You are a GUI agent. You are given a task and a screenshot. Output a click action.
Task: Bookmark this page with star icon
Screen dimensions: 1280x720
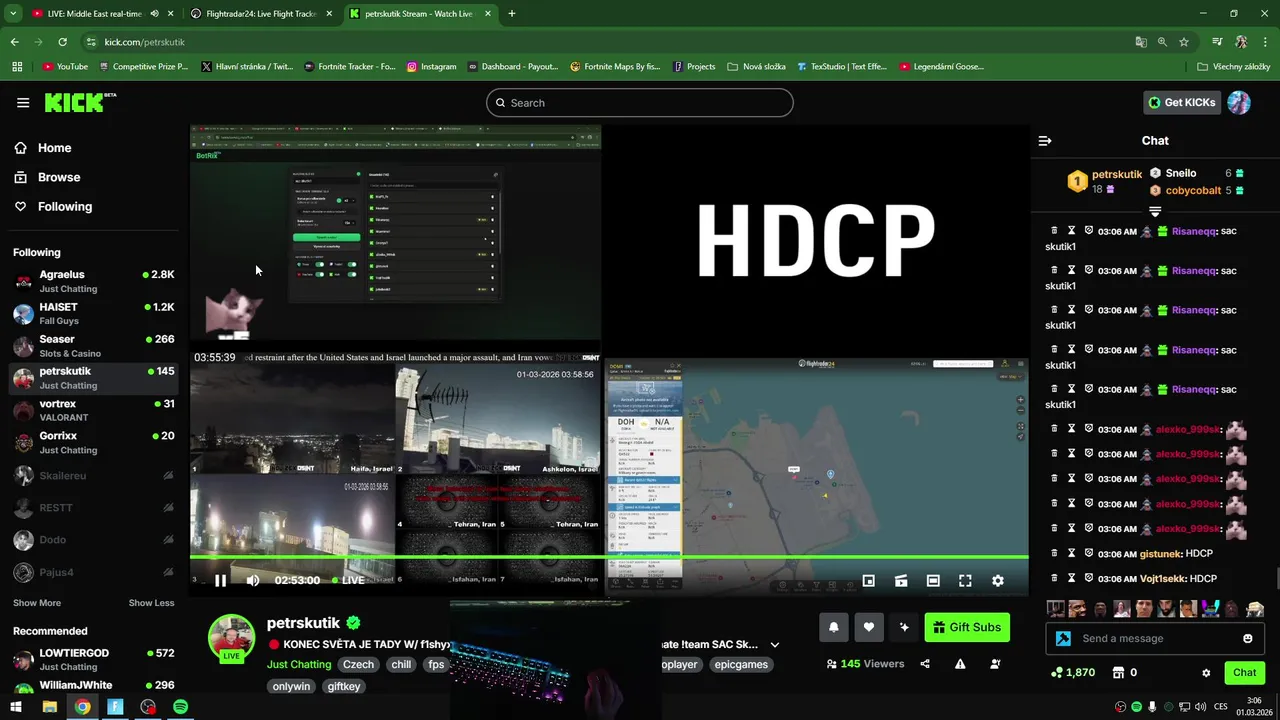click(x=1184, y=42)
